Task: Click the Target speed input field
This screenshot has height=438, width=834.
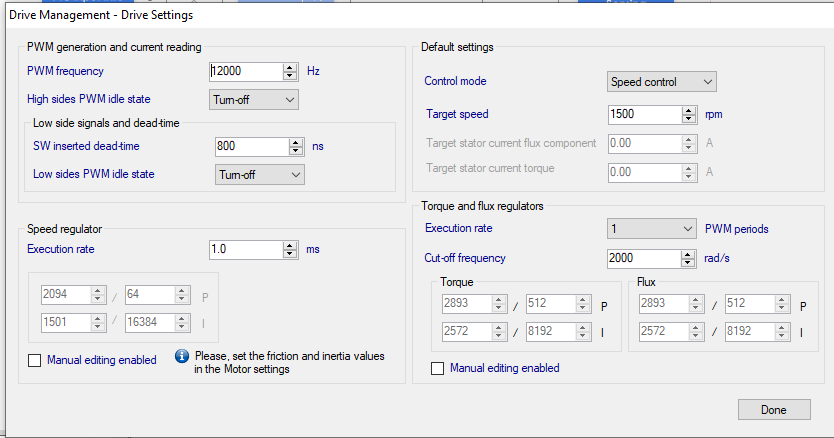Action: point(645,114)
